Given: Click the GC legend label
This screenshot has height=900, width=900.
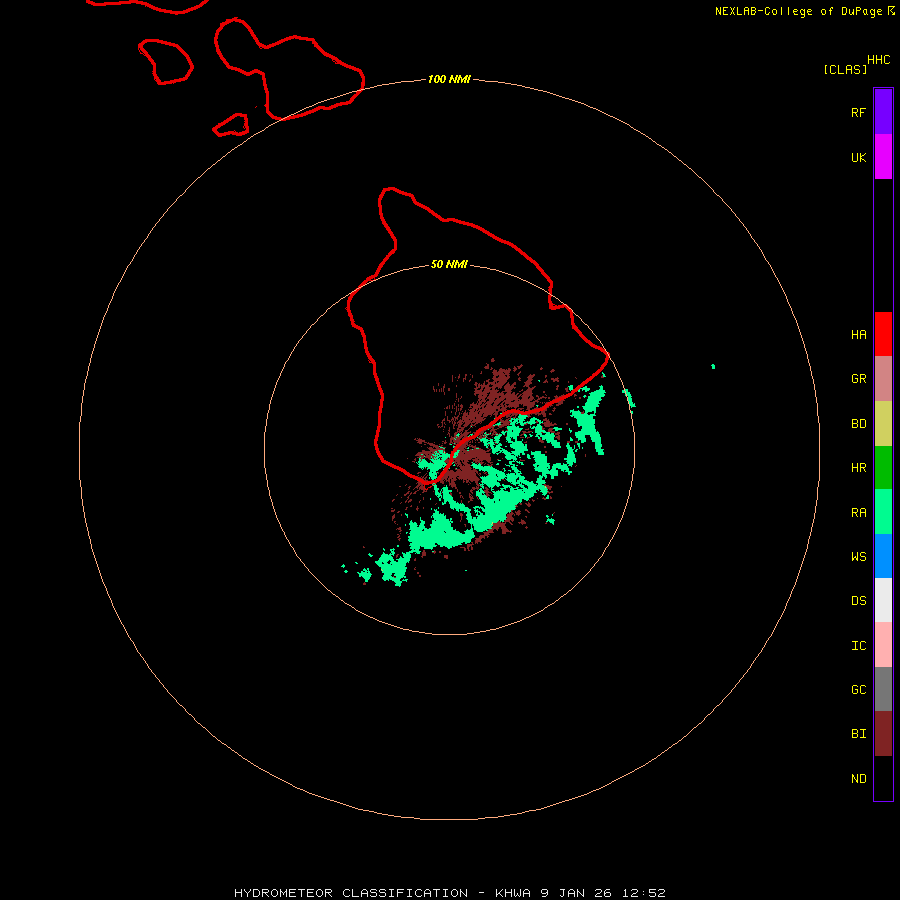Looking at the screenshot, I should point(858,690).
